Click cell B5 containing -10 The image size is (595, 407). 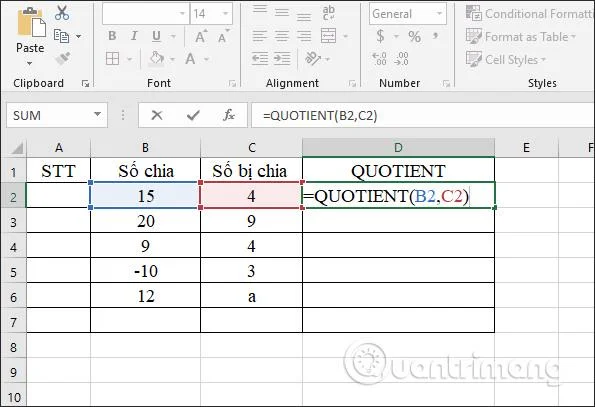point(145,271)
